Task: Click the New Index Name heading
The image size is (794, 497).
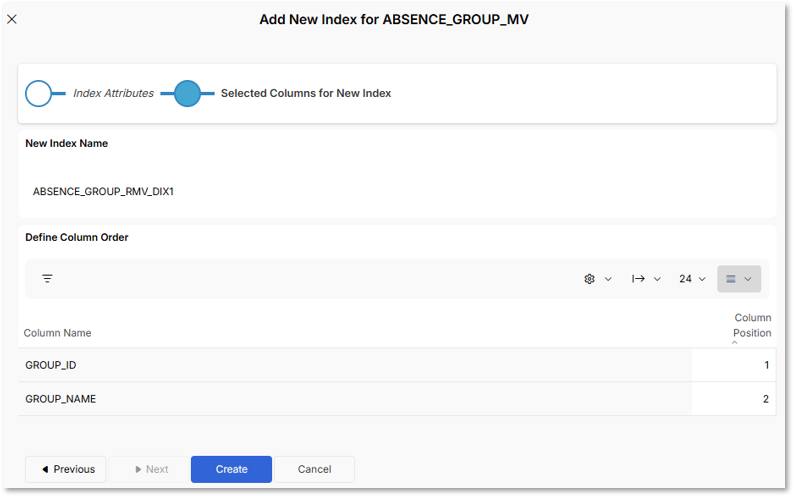Action: click(x=66, y=143)
